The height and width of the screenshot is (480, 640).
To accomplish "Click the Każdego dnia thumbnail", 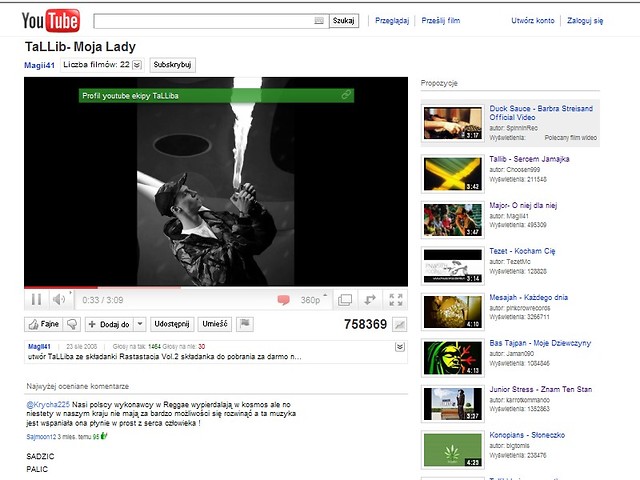I will (x=453, y=312).
